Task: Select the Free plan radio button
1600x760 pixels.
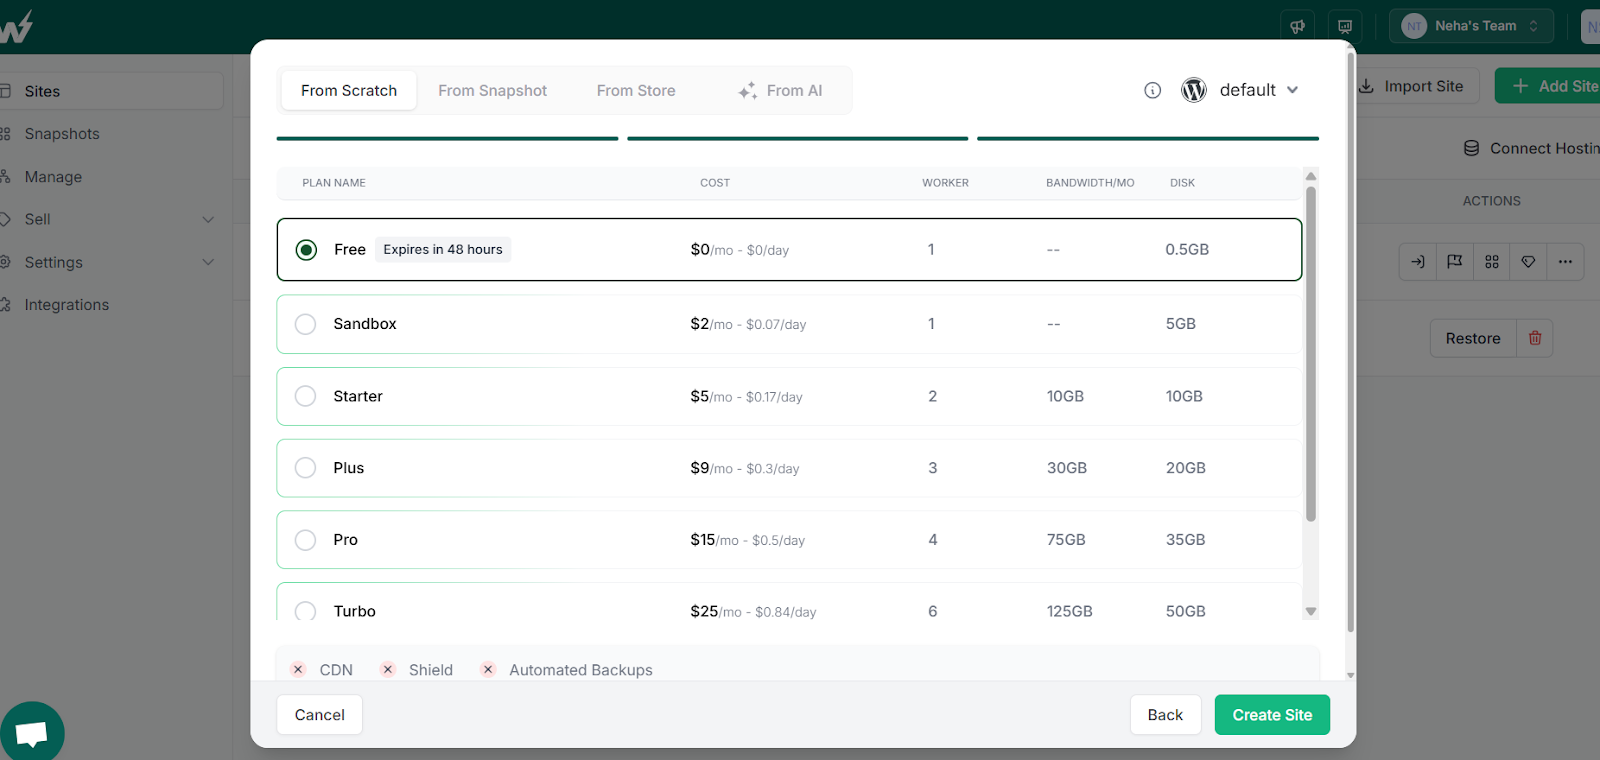Action: pos(307,250)
